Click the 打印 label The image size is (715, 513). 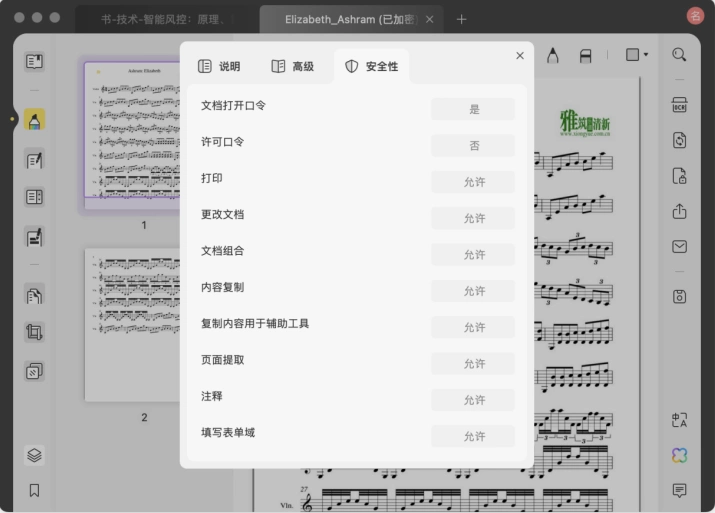click(x=212, y=178)
